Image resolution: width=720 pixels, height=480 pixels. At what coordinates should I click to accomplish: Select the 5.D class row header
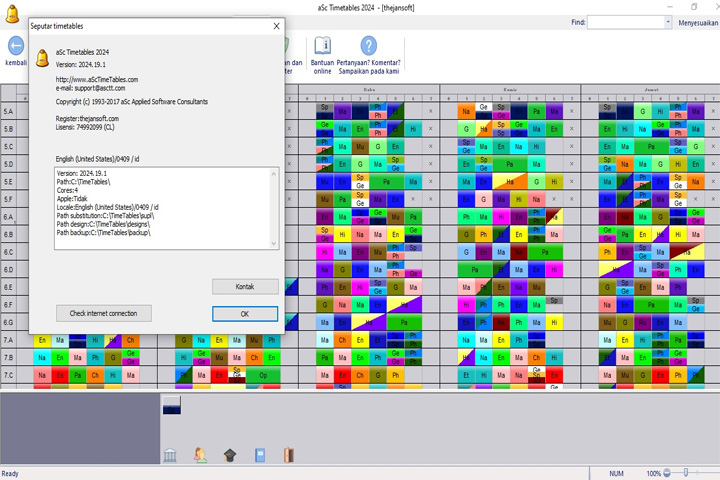(8, 164)
